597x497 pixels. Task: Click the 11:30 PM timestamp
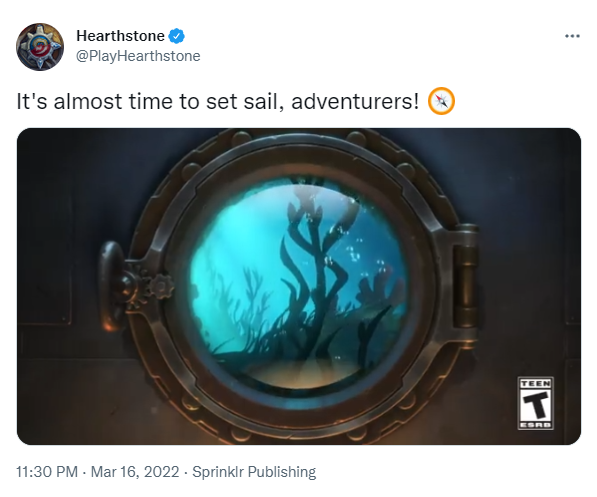[47, 472]
